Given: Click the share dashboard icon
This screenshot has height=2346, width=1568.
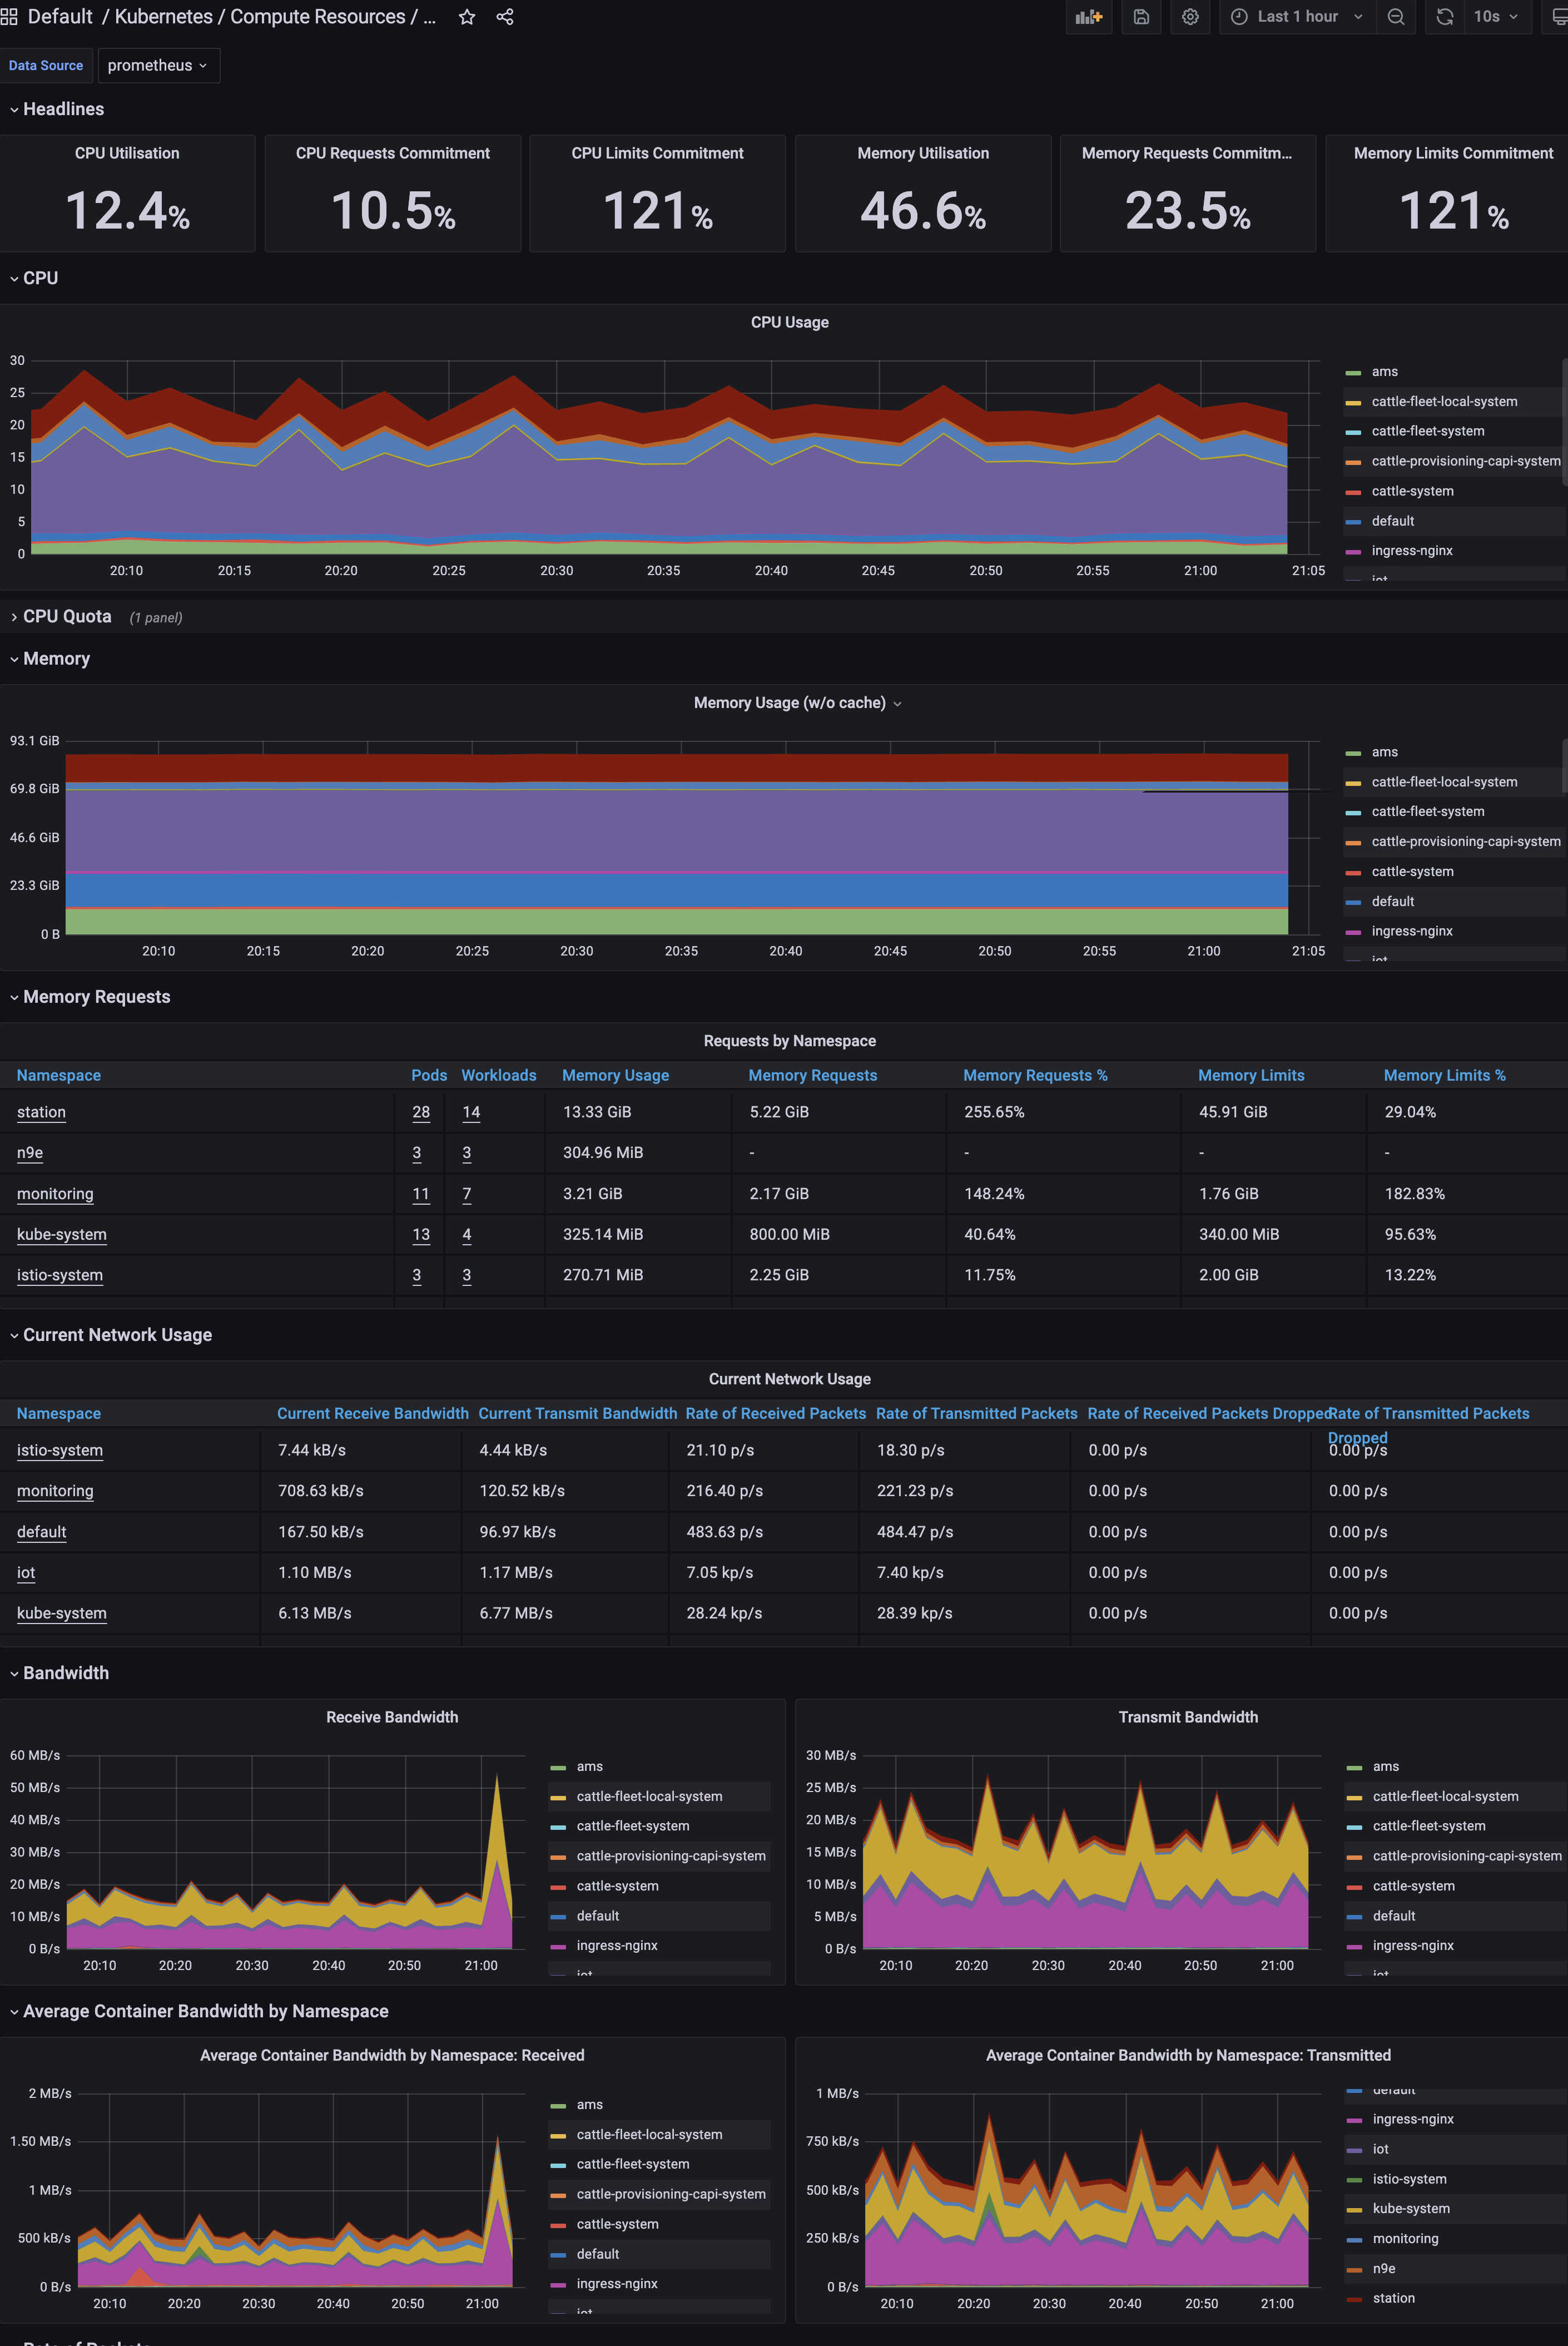Looking at the screenshot, I should (x=505, y=17).
